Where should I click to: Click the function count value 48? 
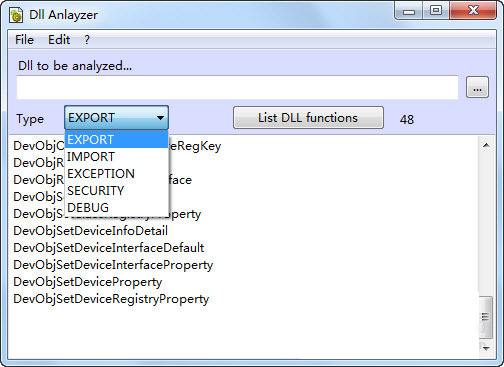coord(407,119)
